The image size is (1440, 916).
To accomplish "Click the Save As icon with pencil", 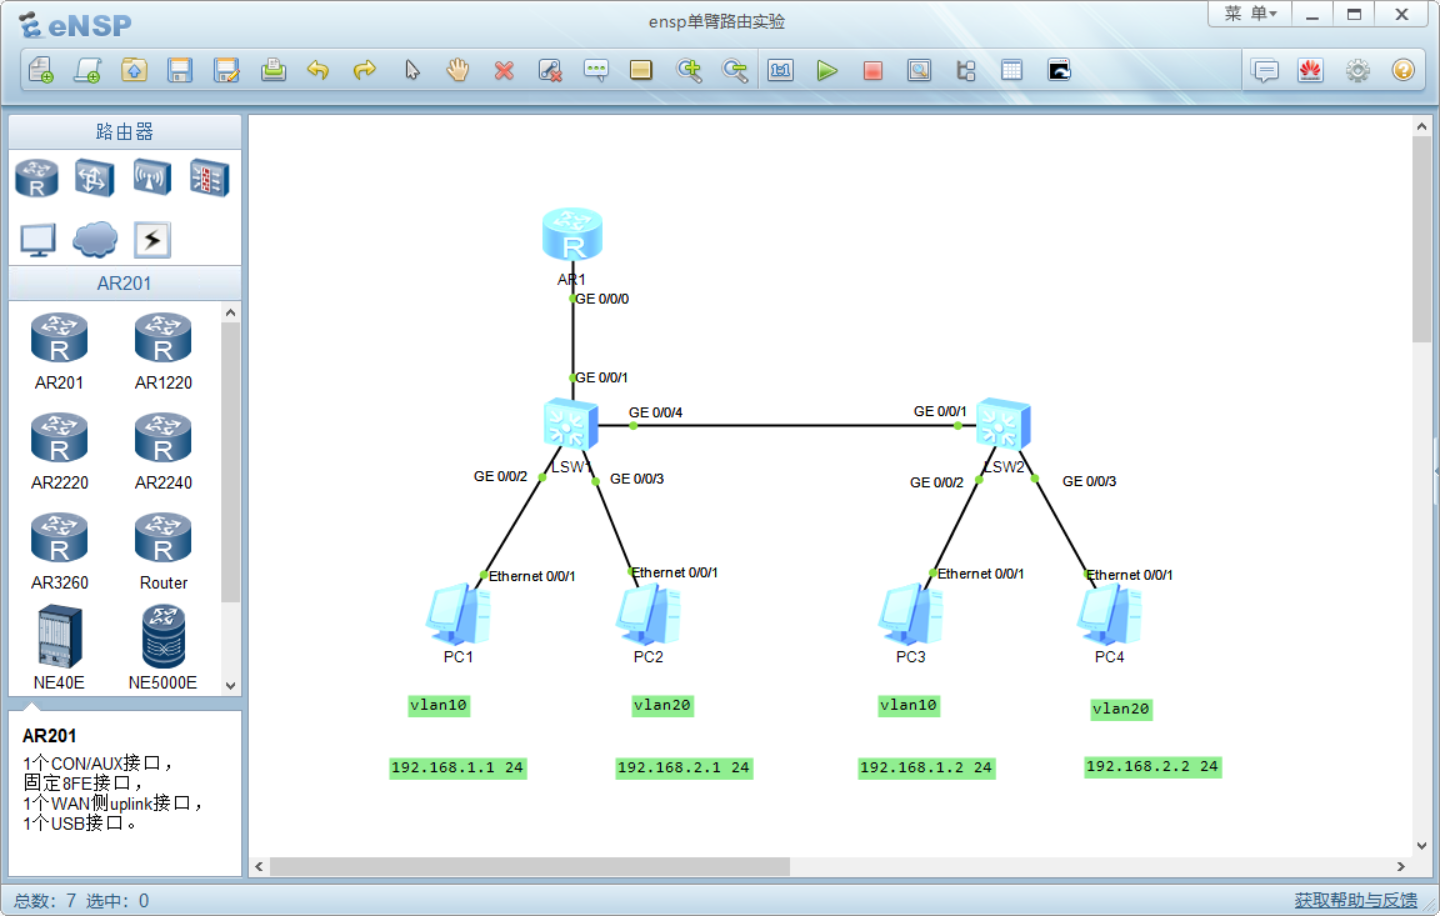I will (227, 70).
